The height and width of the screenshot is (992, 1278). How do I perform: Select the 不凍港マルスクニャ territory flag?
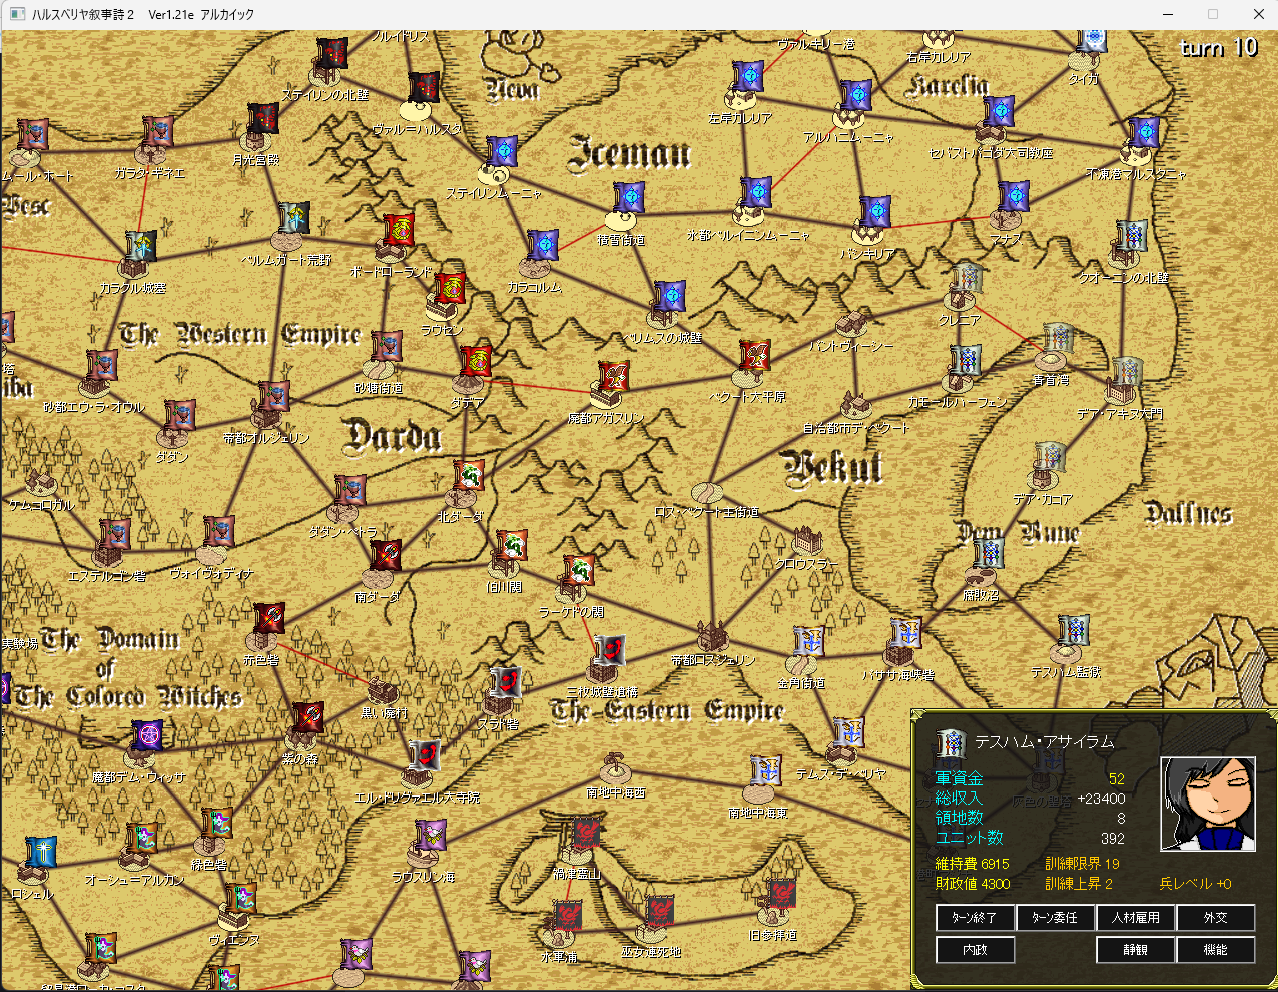coord(1144,133)
